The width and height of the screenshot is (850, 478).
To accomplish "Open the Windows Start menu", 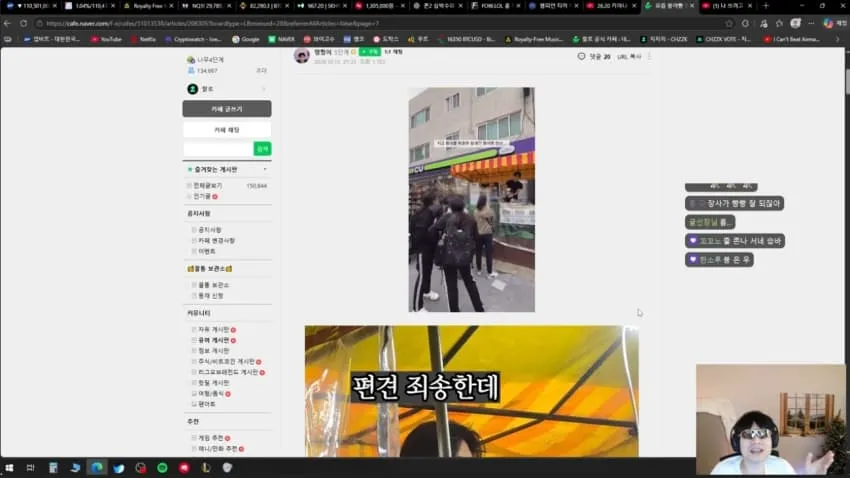I will click(x=9, y=468).
